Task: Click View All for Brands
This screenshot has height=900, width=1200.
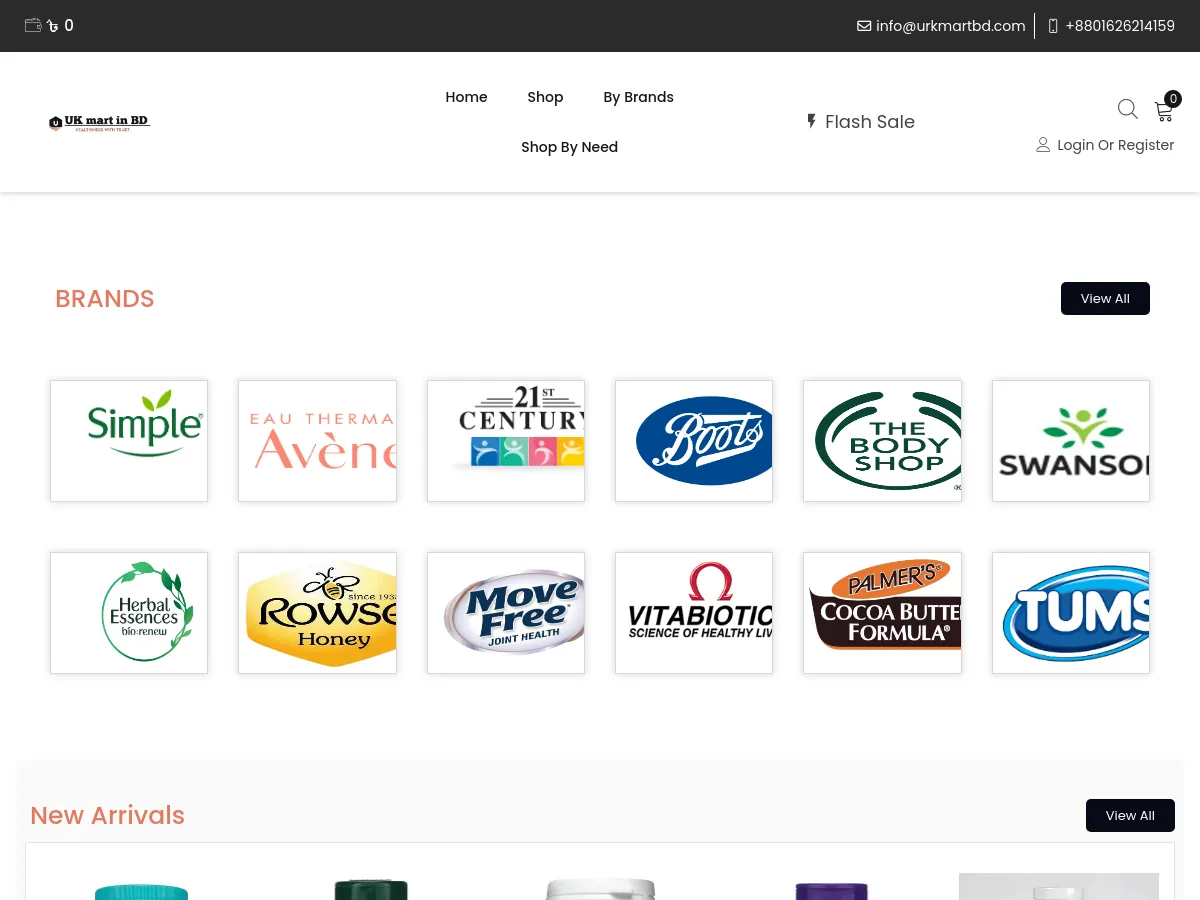Action: 1105,298
